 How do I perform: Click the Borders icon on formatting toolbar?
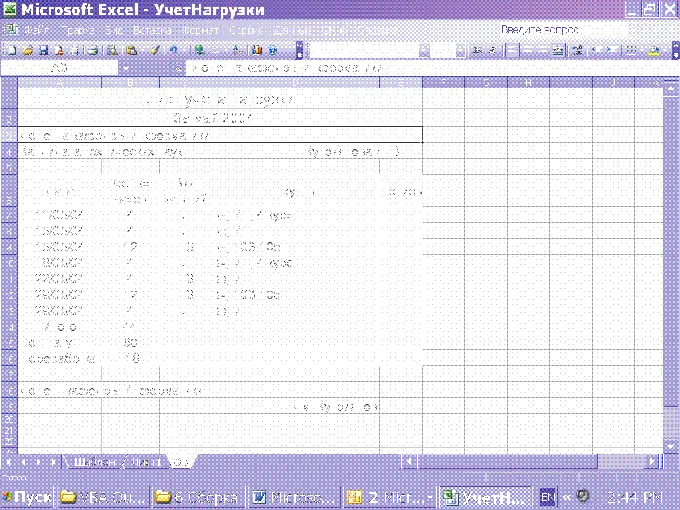(x=632, y=51)
